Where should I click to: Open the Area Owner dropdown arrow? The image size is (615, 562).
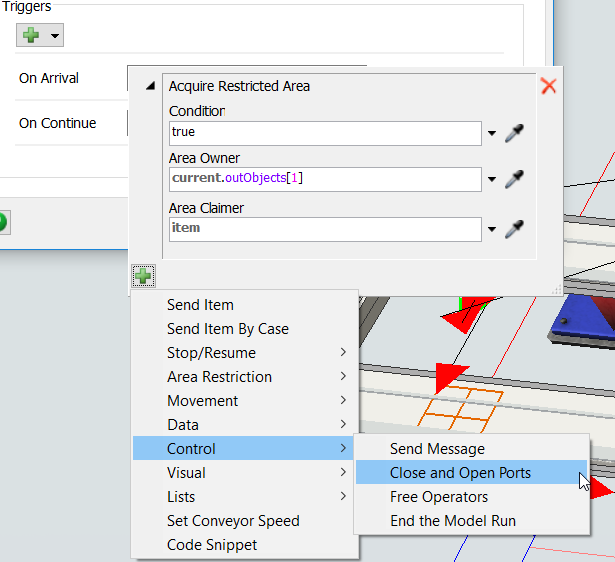click(x=492, y=181)
